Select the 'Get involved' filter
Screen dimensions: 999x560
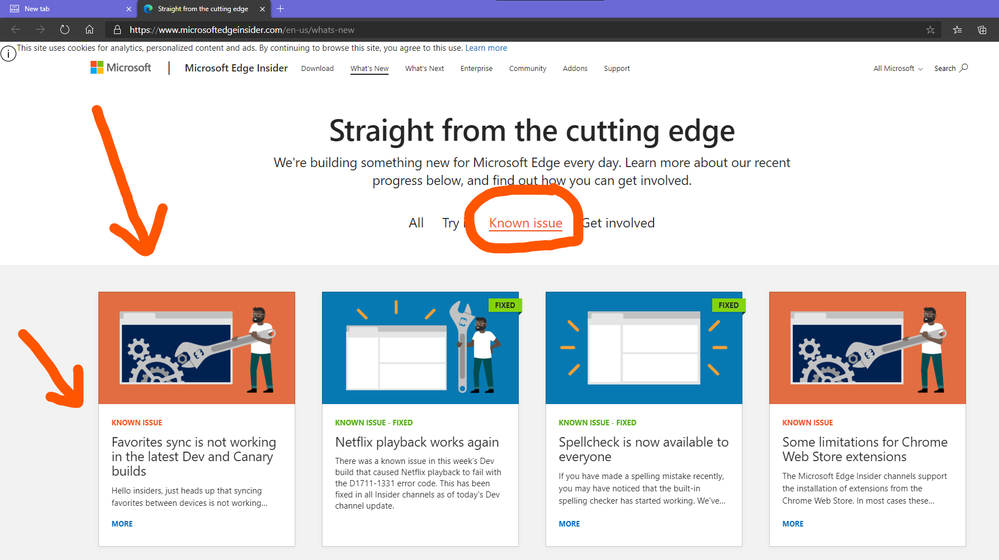[619, 223]
